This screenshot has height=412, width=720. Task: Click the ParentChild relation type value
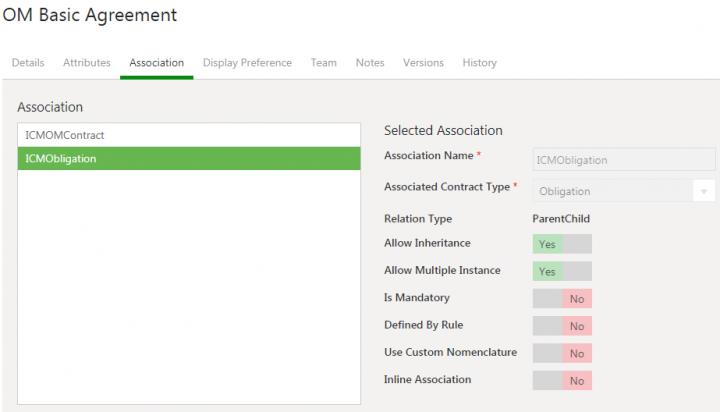coord(560,218)
